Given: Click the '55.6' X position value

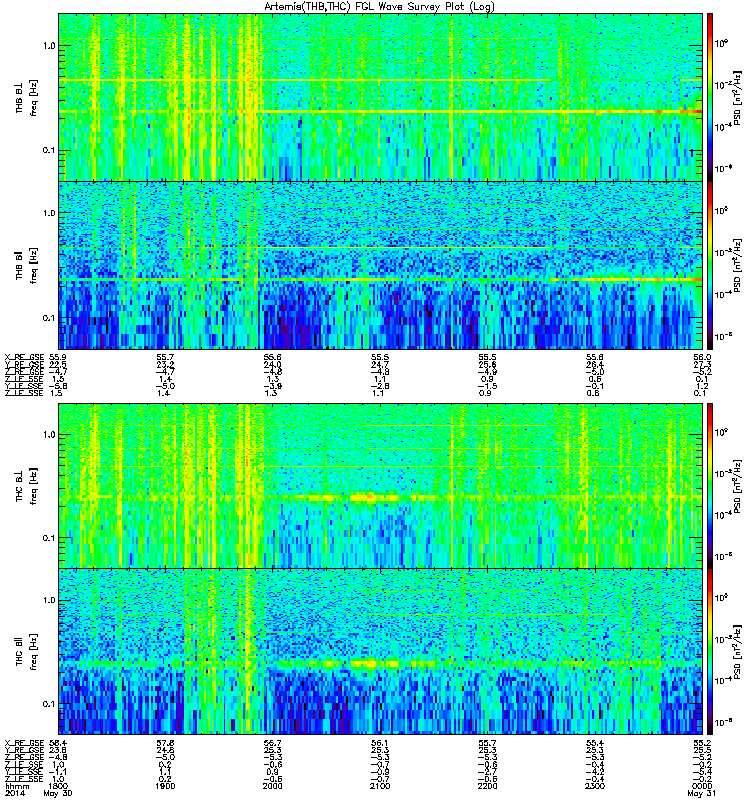Looking at the screenshot, I should (x=272, y=357).
